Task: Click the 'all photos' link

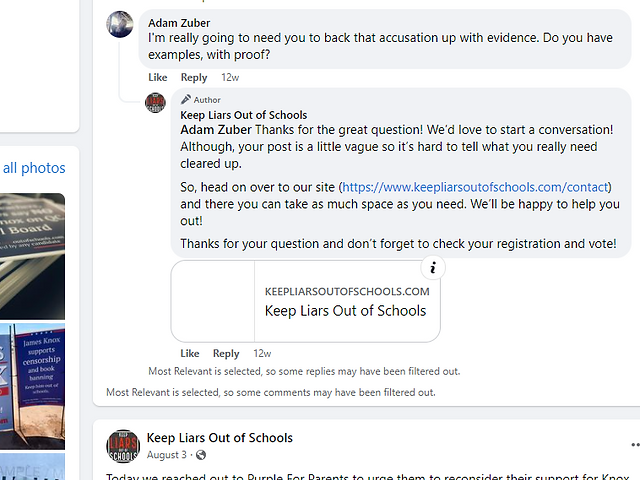Action: (x=34, y=168)
